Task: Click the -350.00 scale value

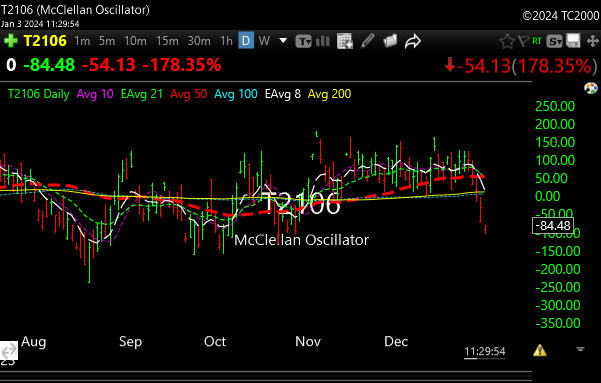Action: 558,323
